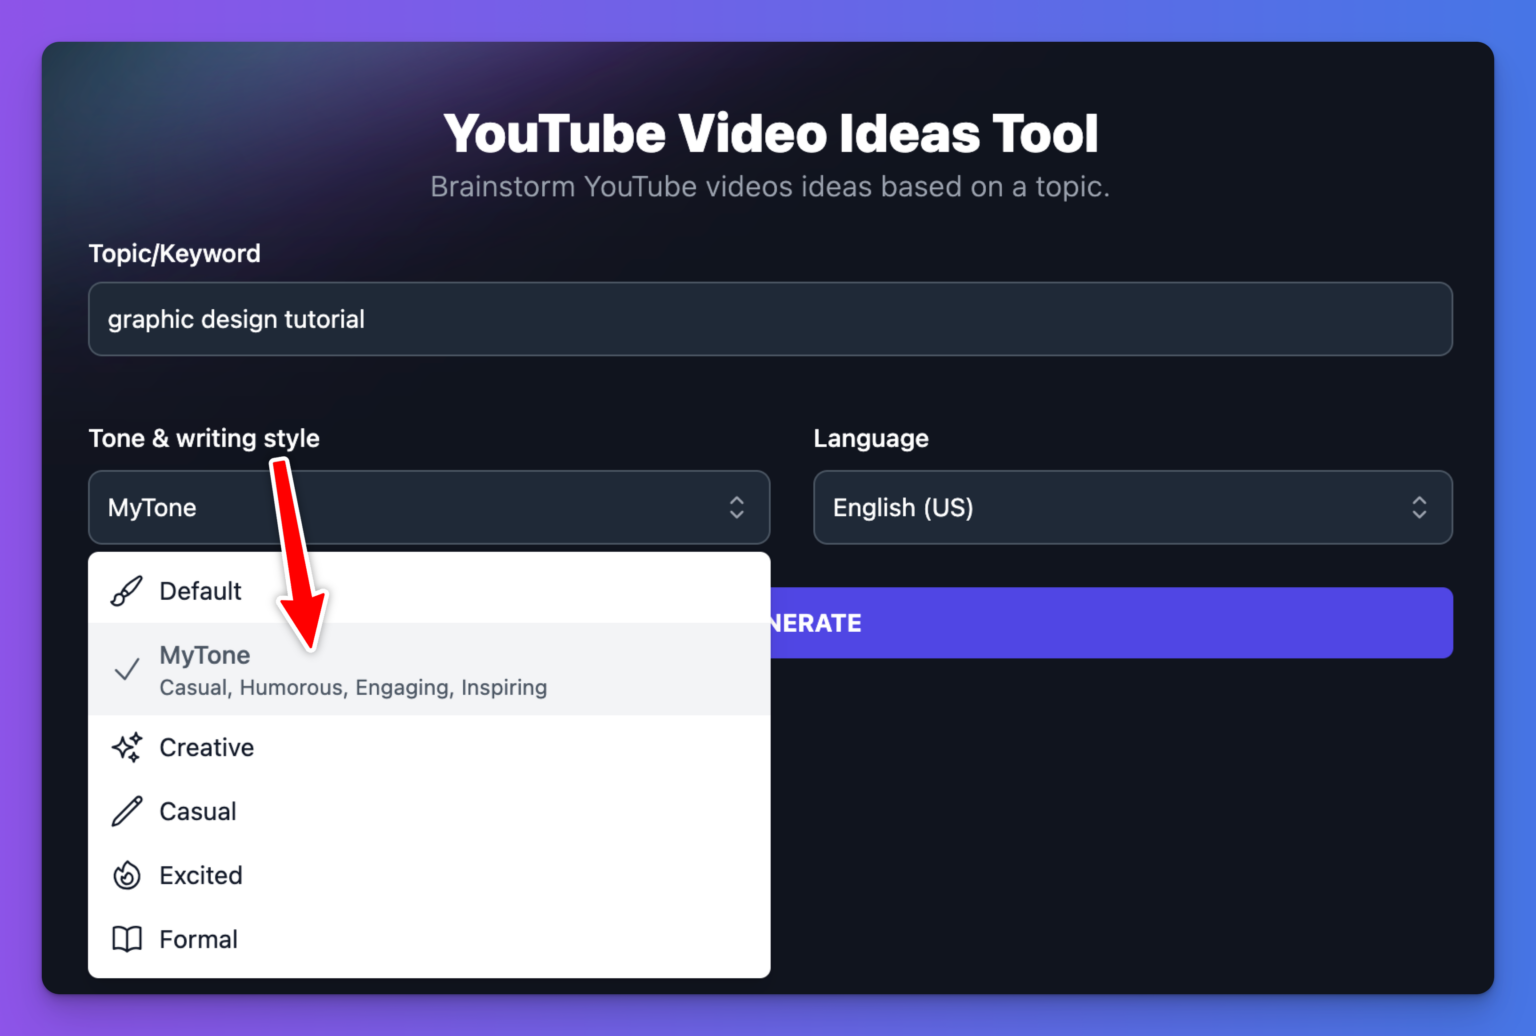Choose the Formal writing style option

coord(198,939)
